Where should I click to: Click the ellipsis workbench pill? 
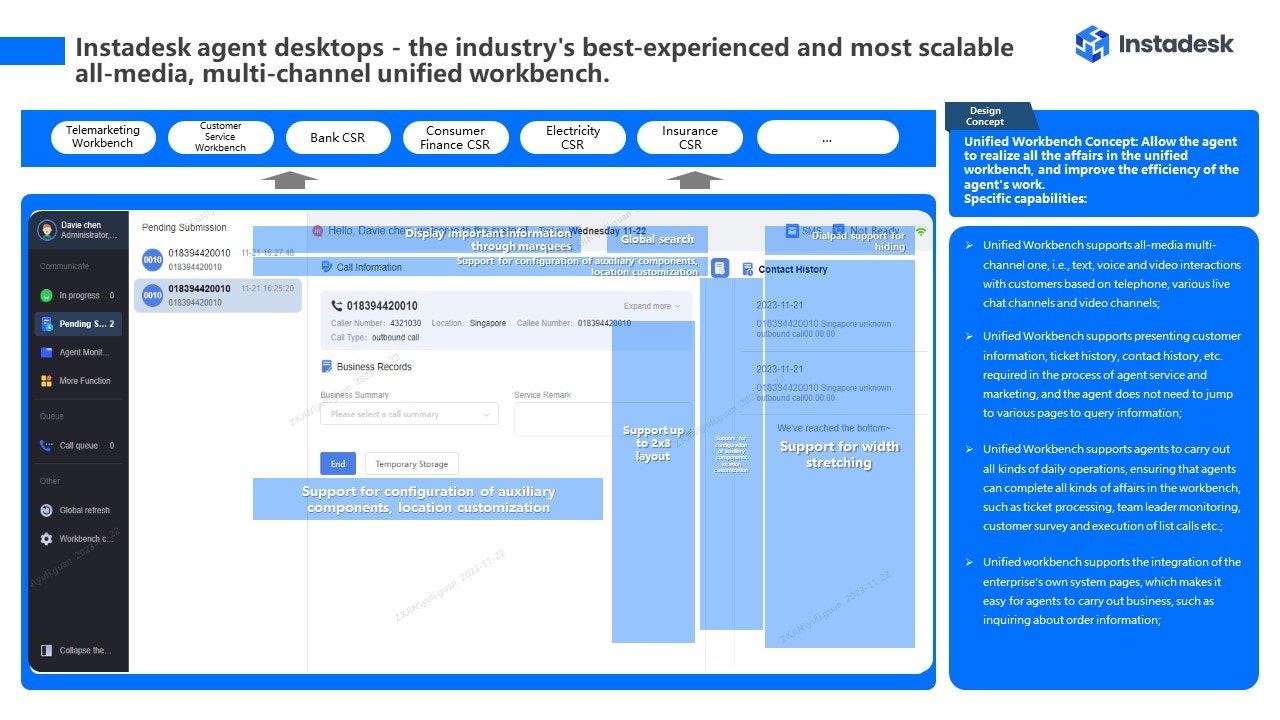click(x=827, y=137)
